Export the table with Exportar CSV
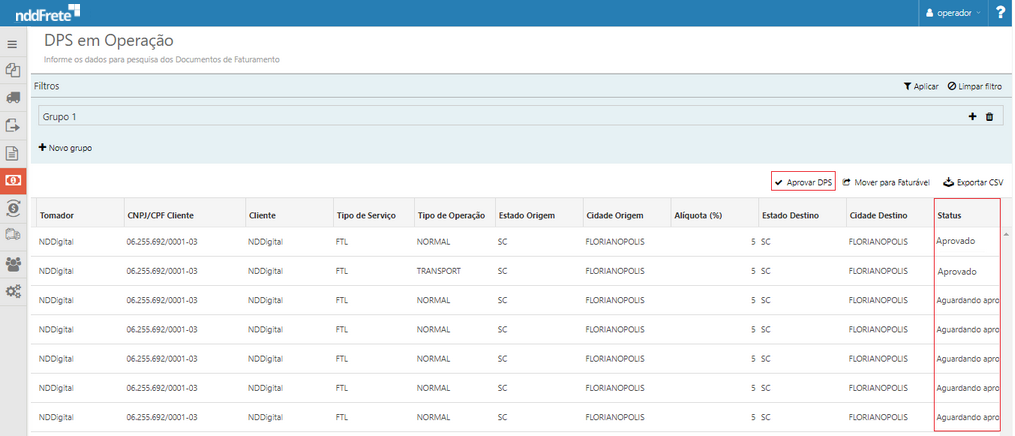This screenshot has height=436, width=1015. 973,183
